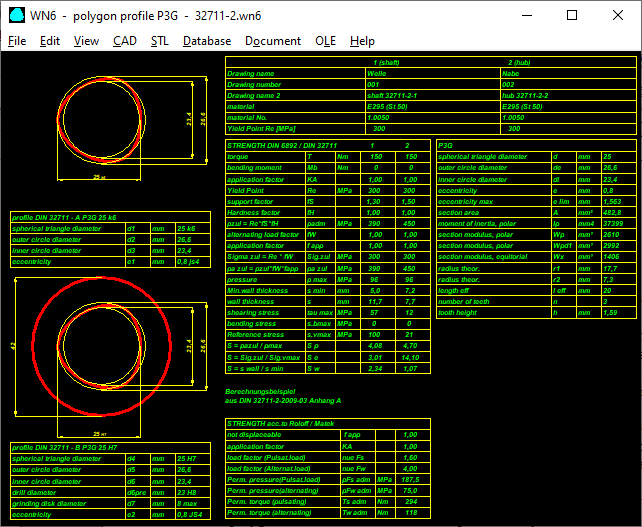Viewport: 642px width, 527px height.
Task: Maximize the WN6 window
Action: [x=572, y=15]
